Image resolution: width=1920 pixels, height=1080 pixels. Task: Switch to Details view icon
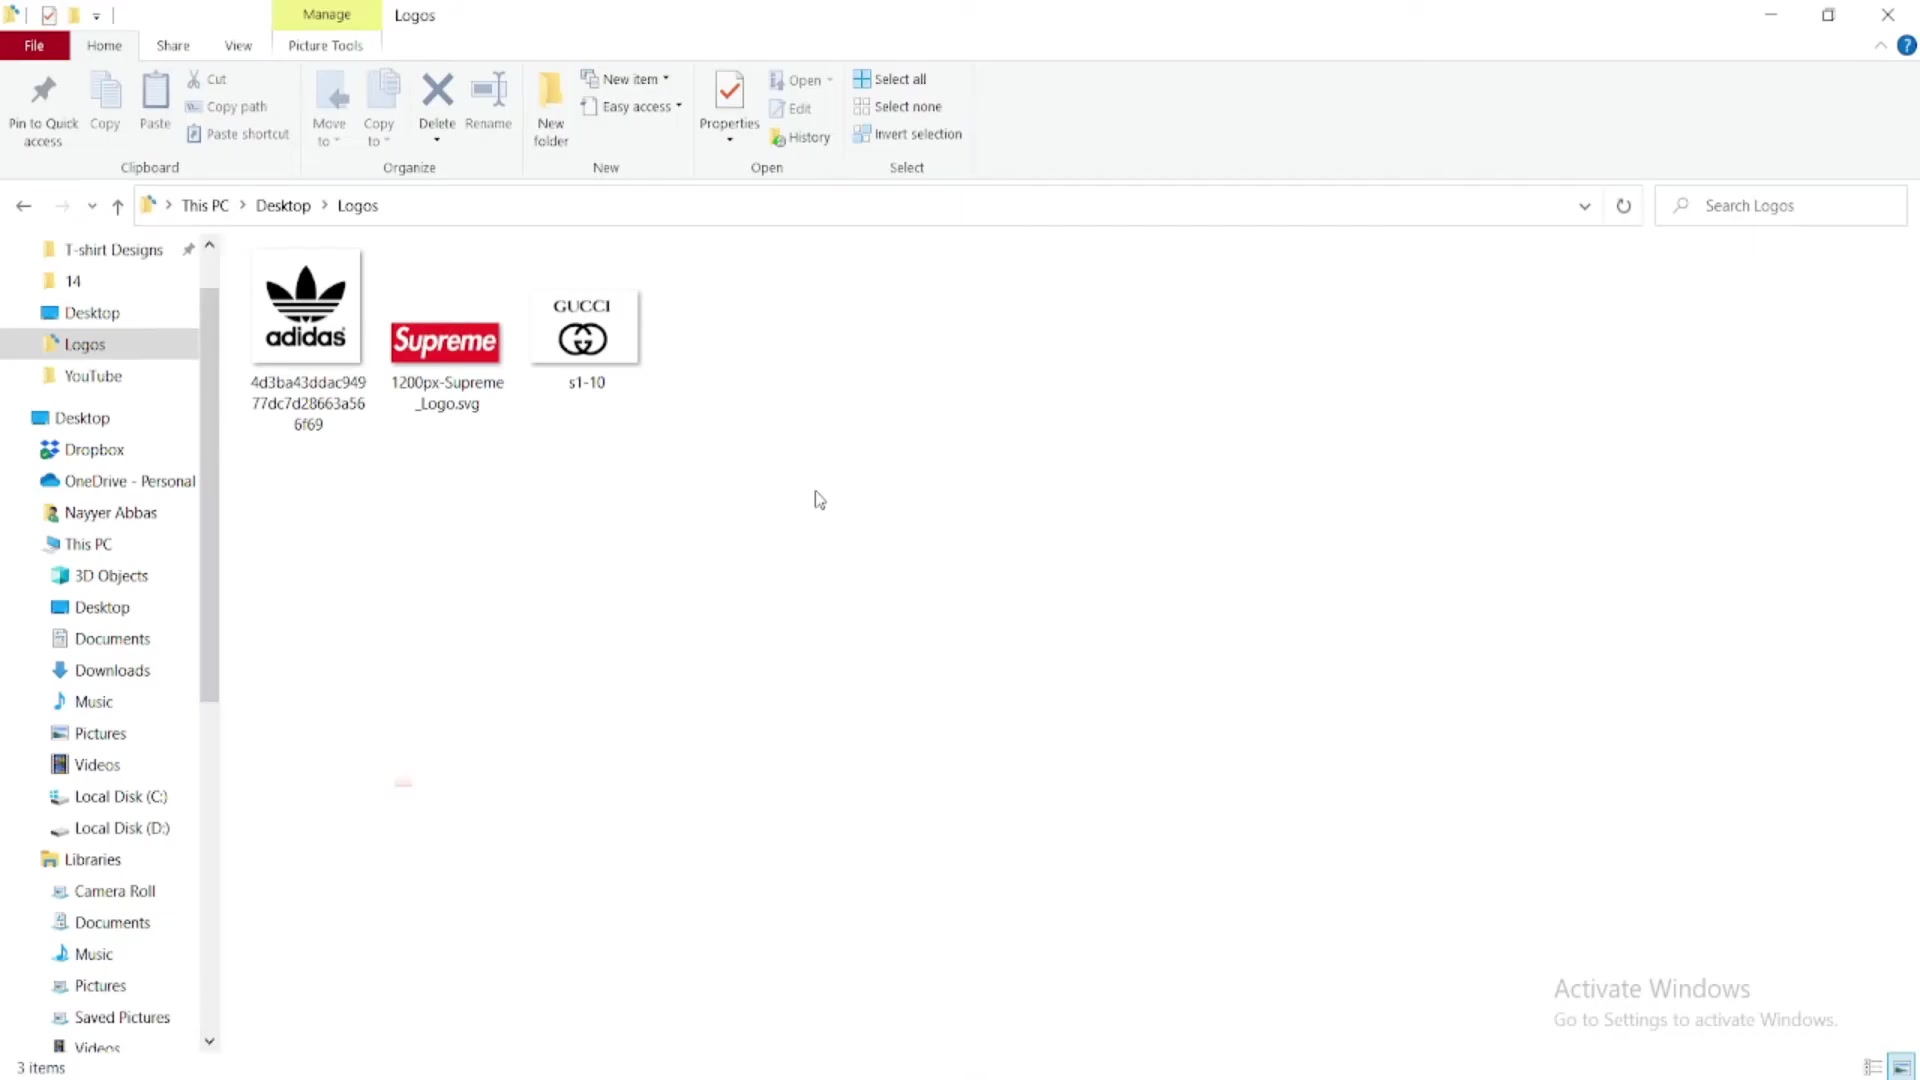tap(1873, 1067)
